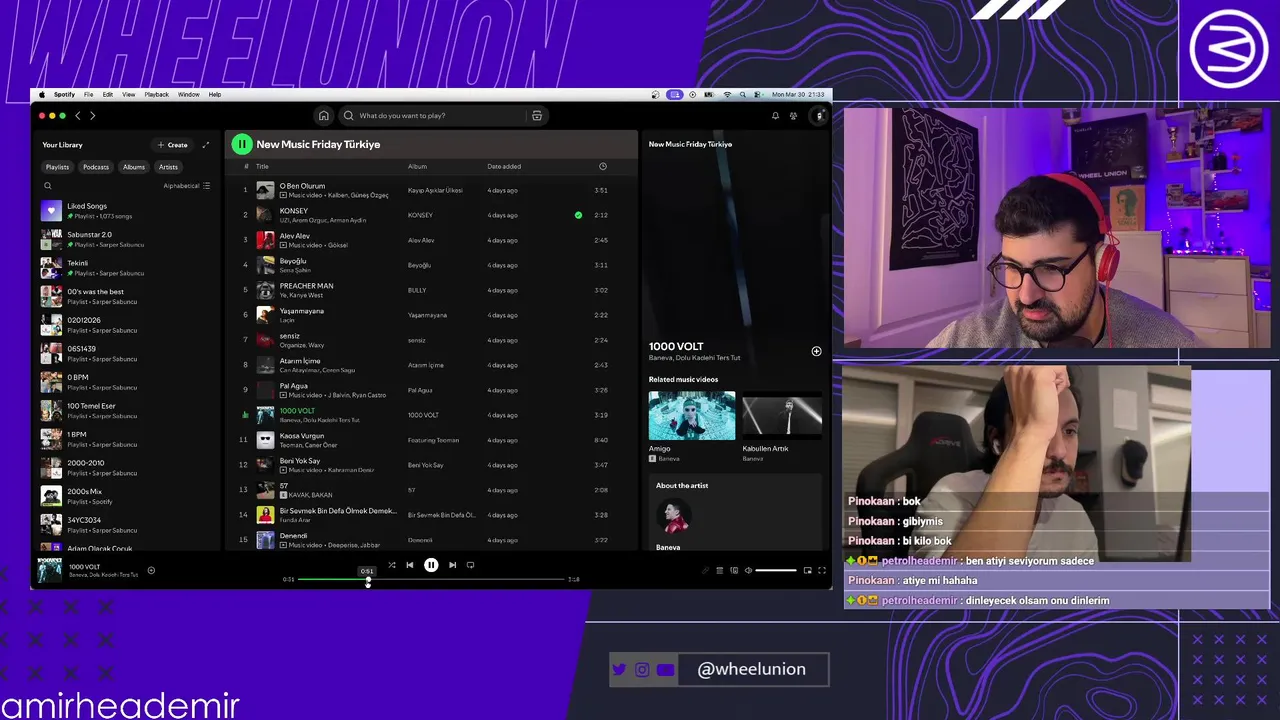Viewport: 1280px width, 720px height.
Task: Go forward with the right arrow
Action: (92, 115)
